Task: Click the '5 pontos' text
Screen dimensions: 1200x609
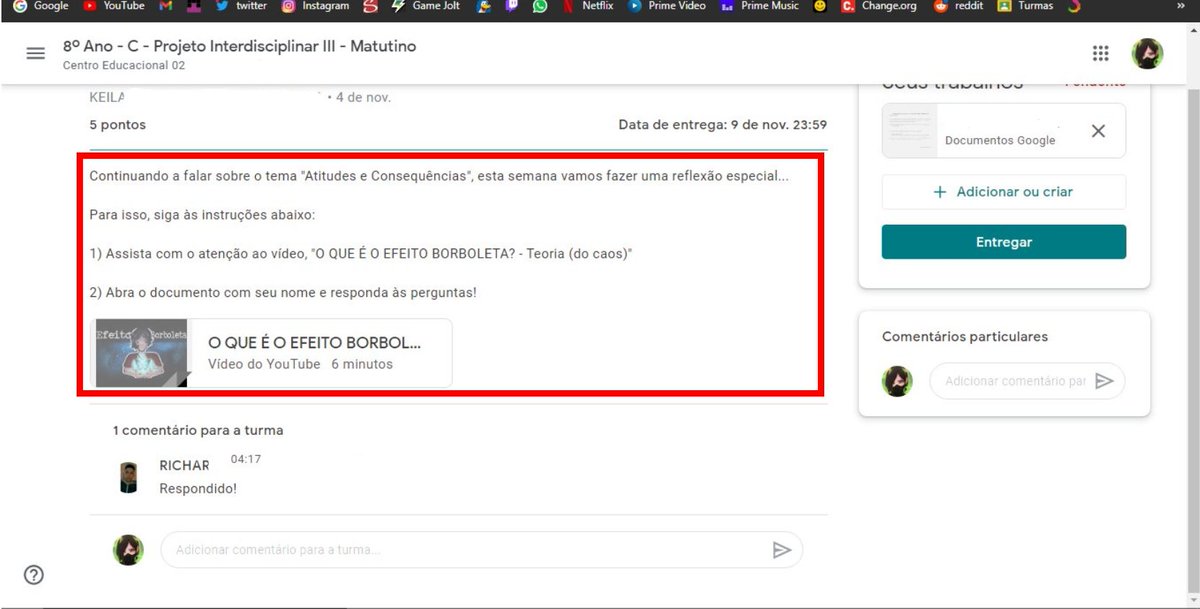Action: click(x=118, y=125)
